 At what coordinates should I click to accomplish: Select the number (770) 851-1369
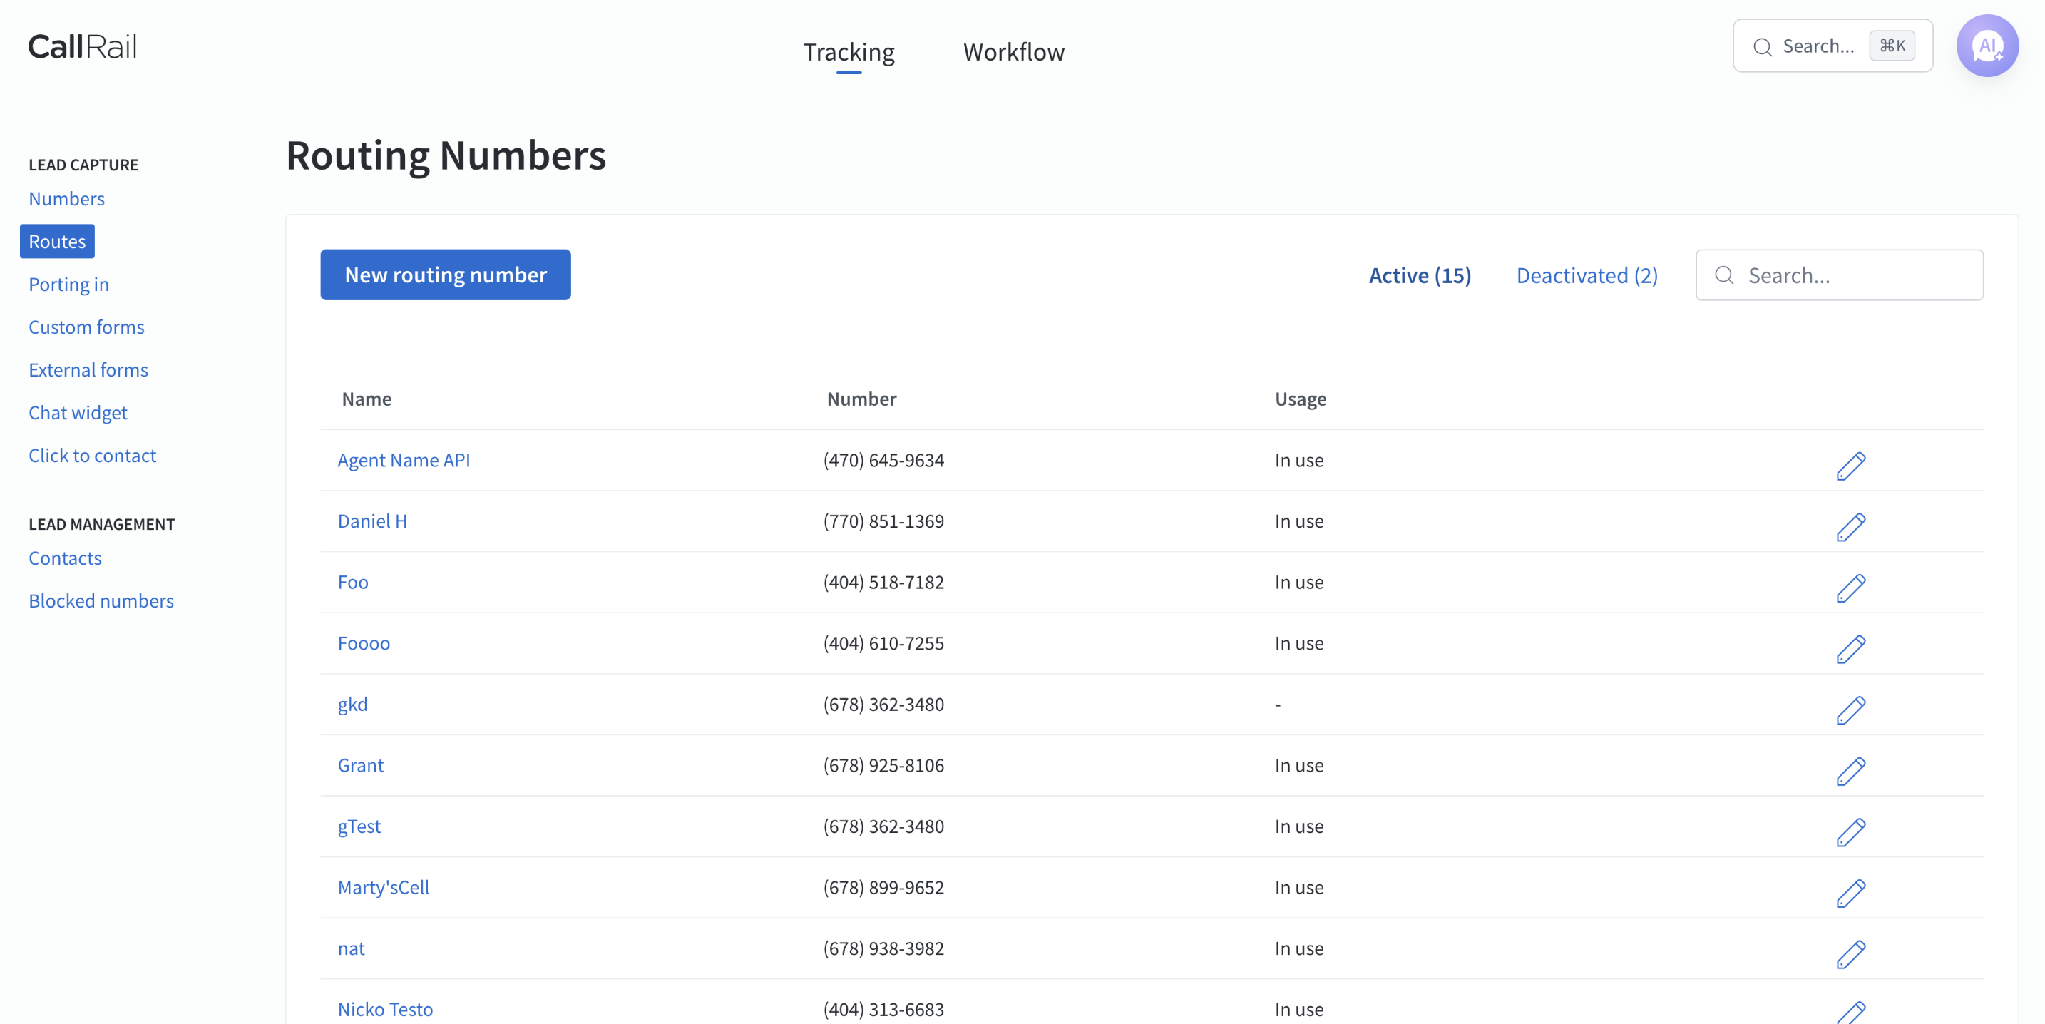[884, 521]
